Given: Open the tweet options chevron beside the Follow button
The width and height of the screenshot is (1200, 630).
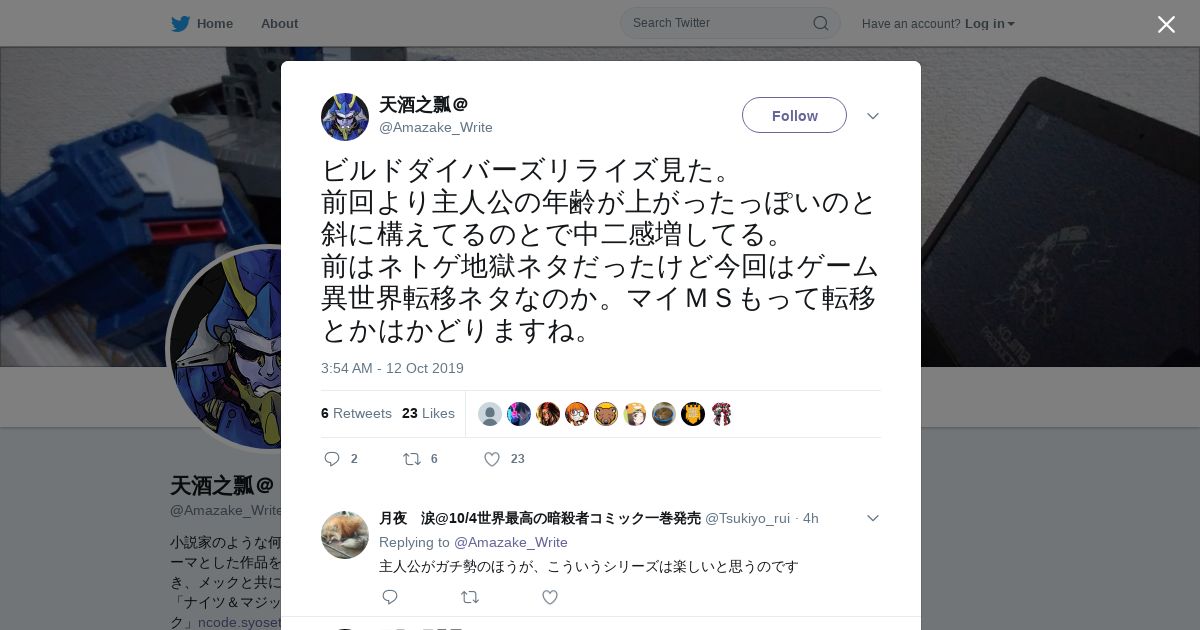Looking at the screenshot, I should pos(872,116).
